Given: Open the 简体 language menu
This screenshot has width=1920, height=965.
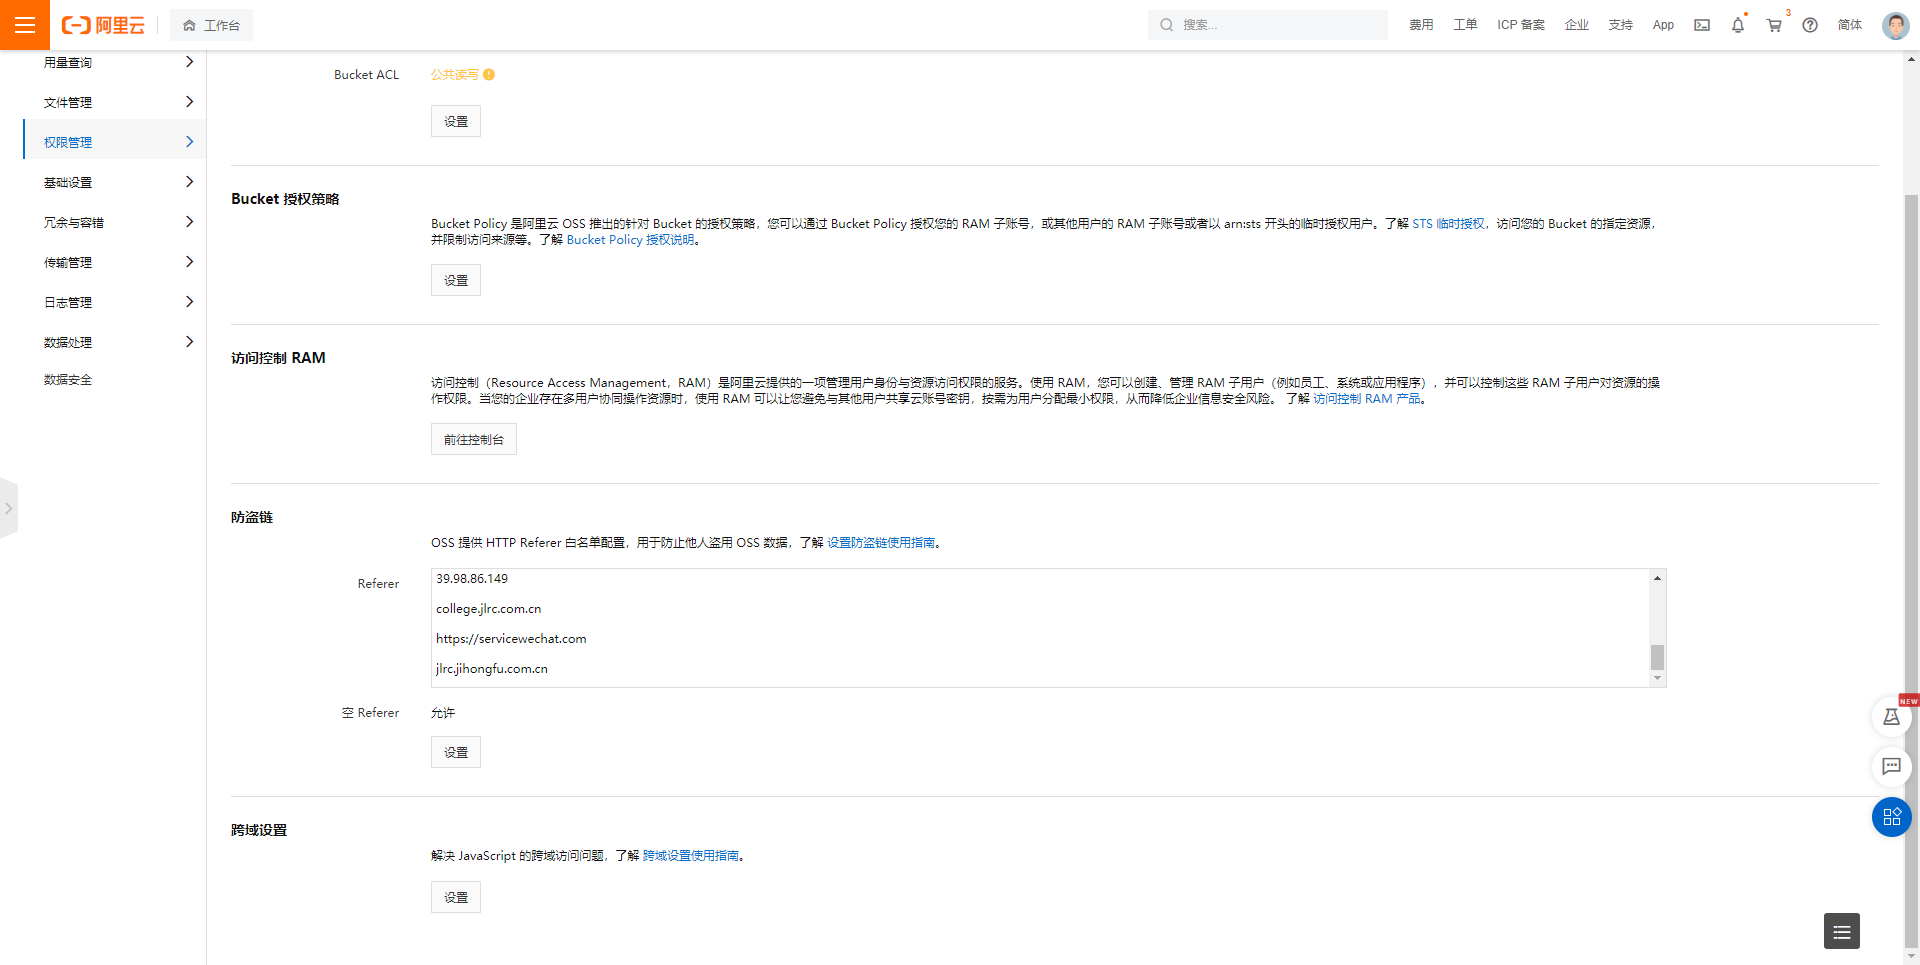Looking at the screenshot, I should pyautogui.click(x=1850, y=25).
